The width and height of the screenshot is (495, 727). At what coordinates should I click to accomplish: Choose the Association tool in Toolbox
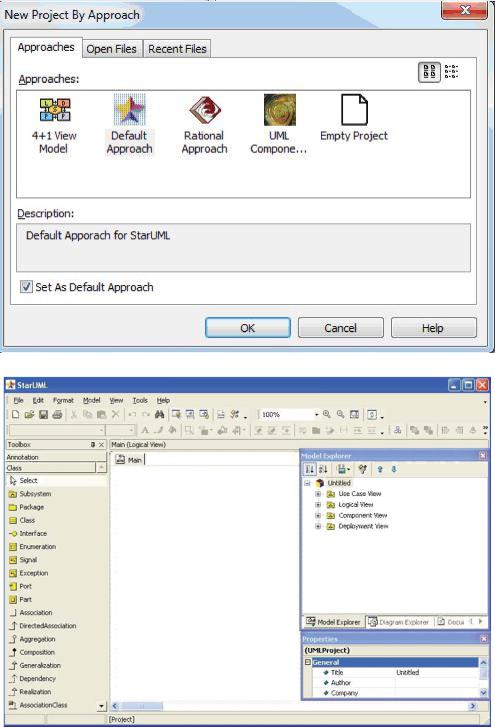pyautogui.click(x=31, y=612)
